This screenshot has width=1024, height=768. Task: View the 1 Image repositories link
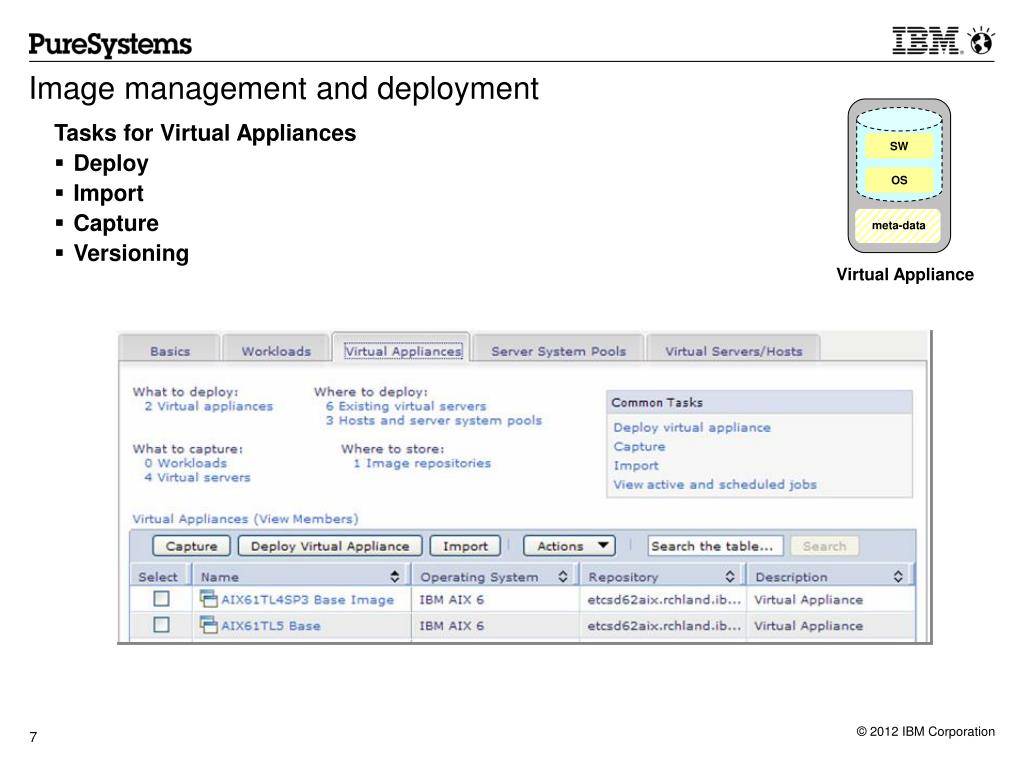pos(422,463)
